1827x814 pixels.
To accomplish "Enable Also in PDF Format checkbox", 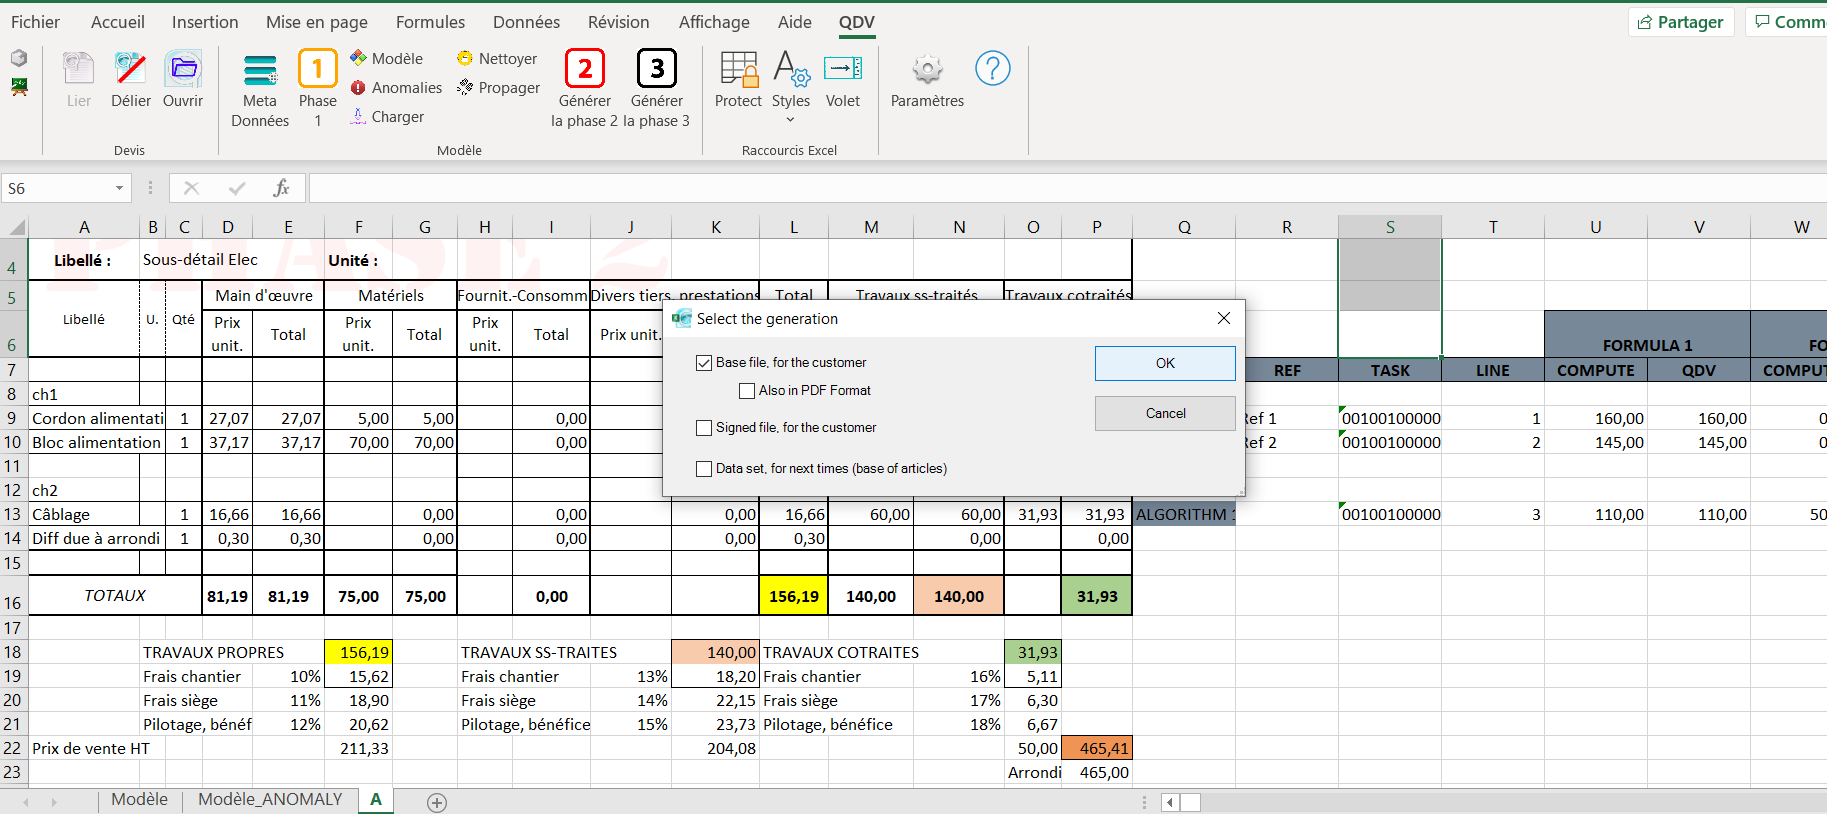I will [x=746, y=391].
